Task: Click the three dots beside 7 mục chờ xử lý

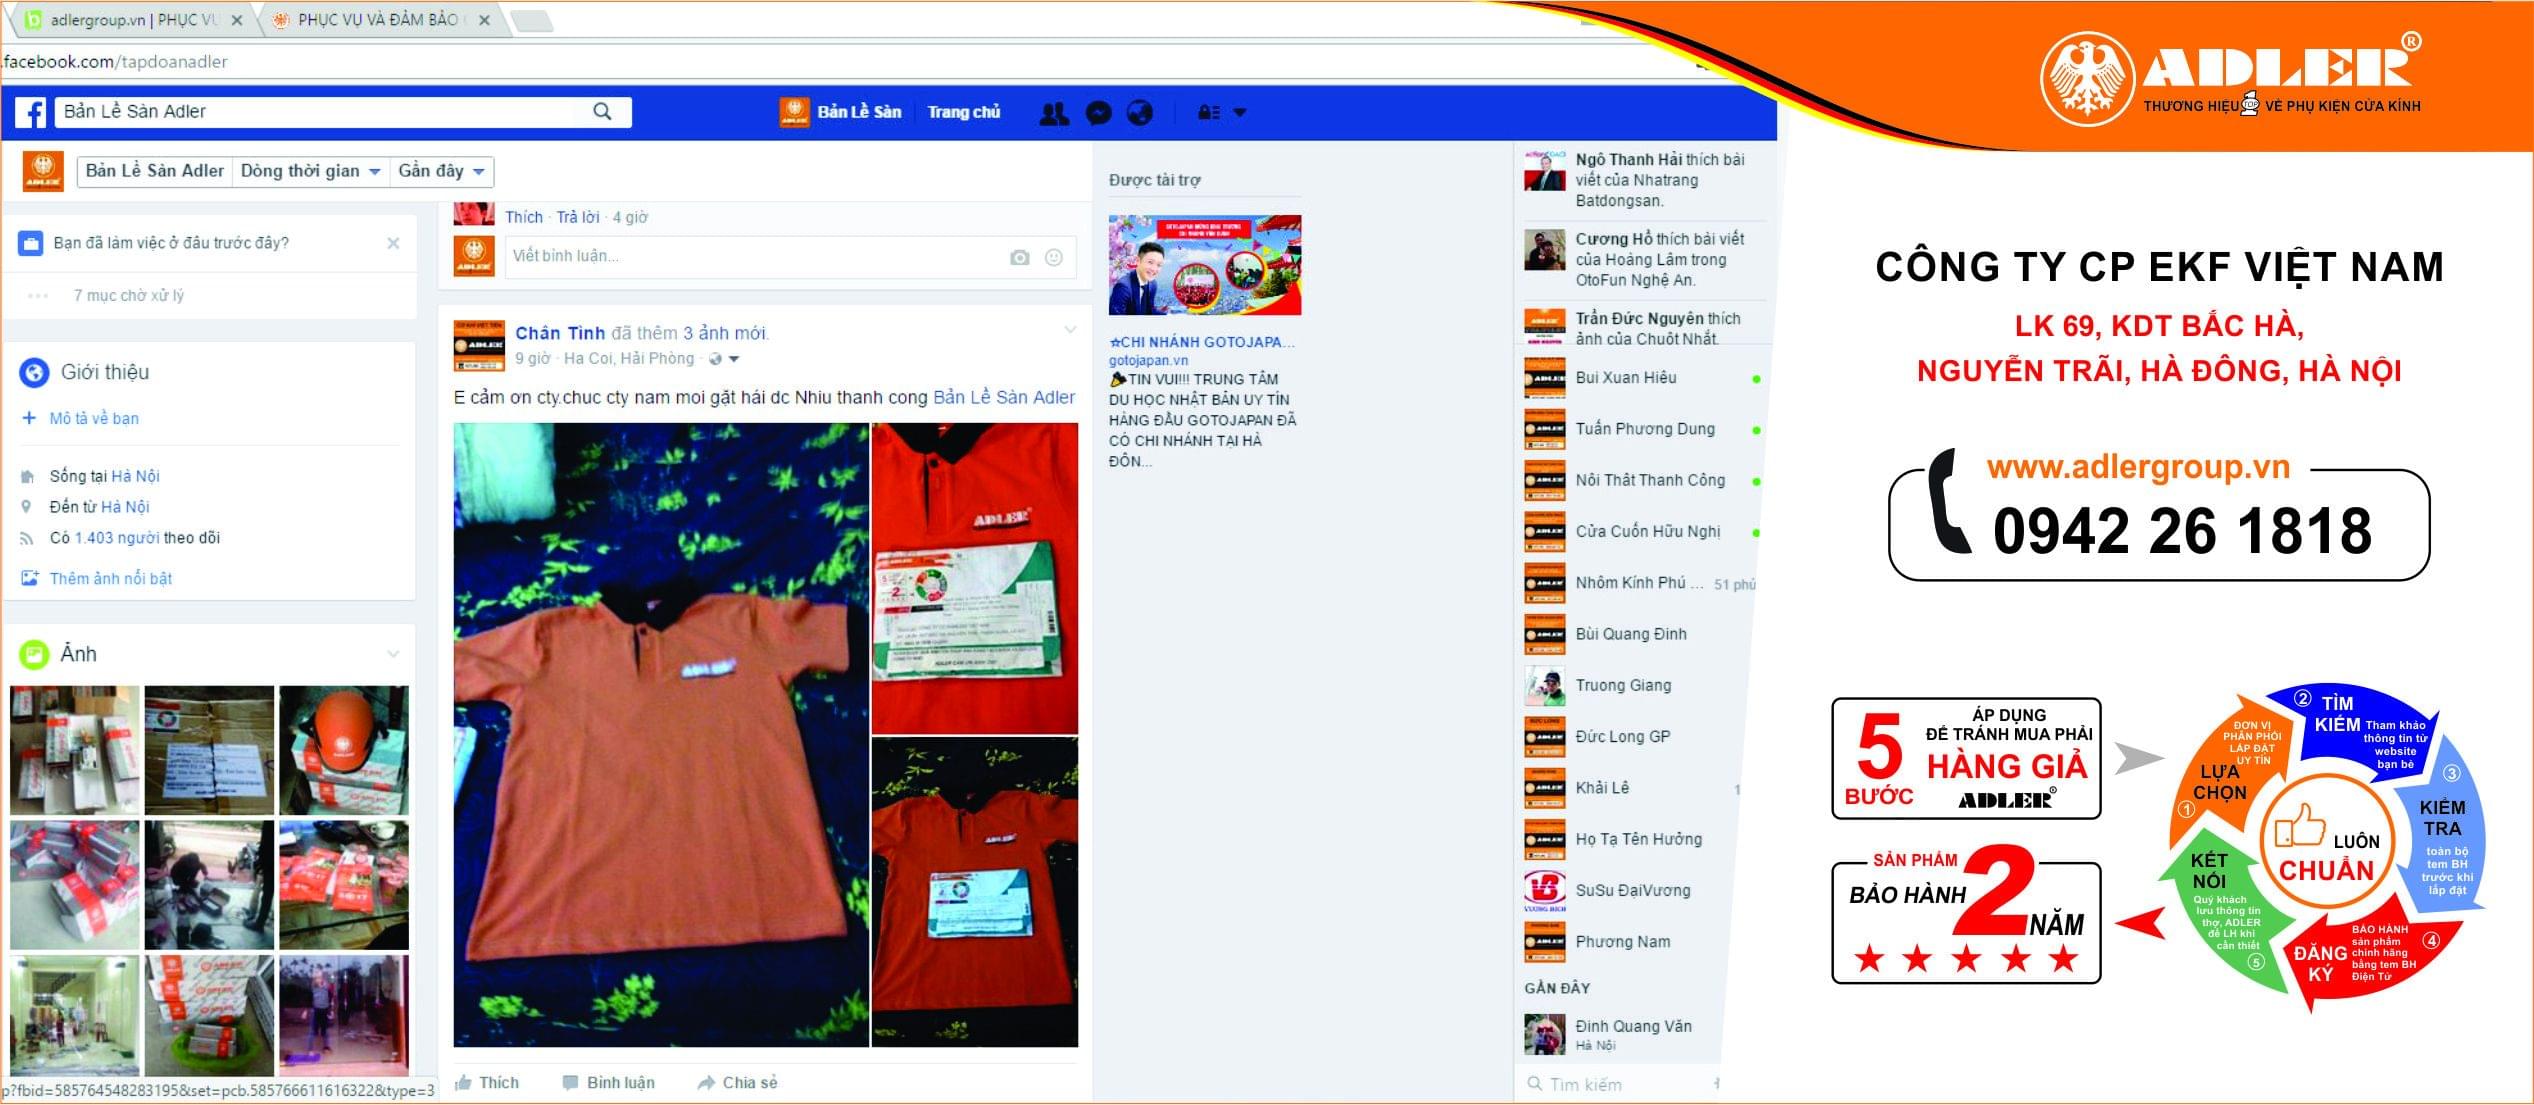Action: pos(38,296)
